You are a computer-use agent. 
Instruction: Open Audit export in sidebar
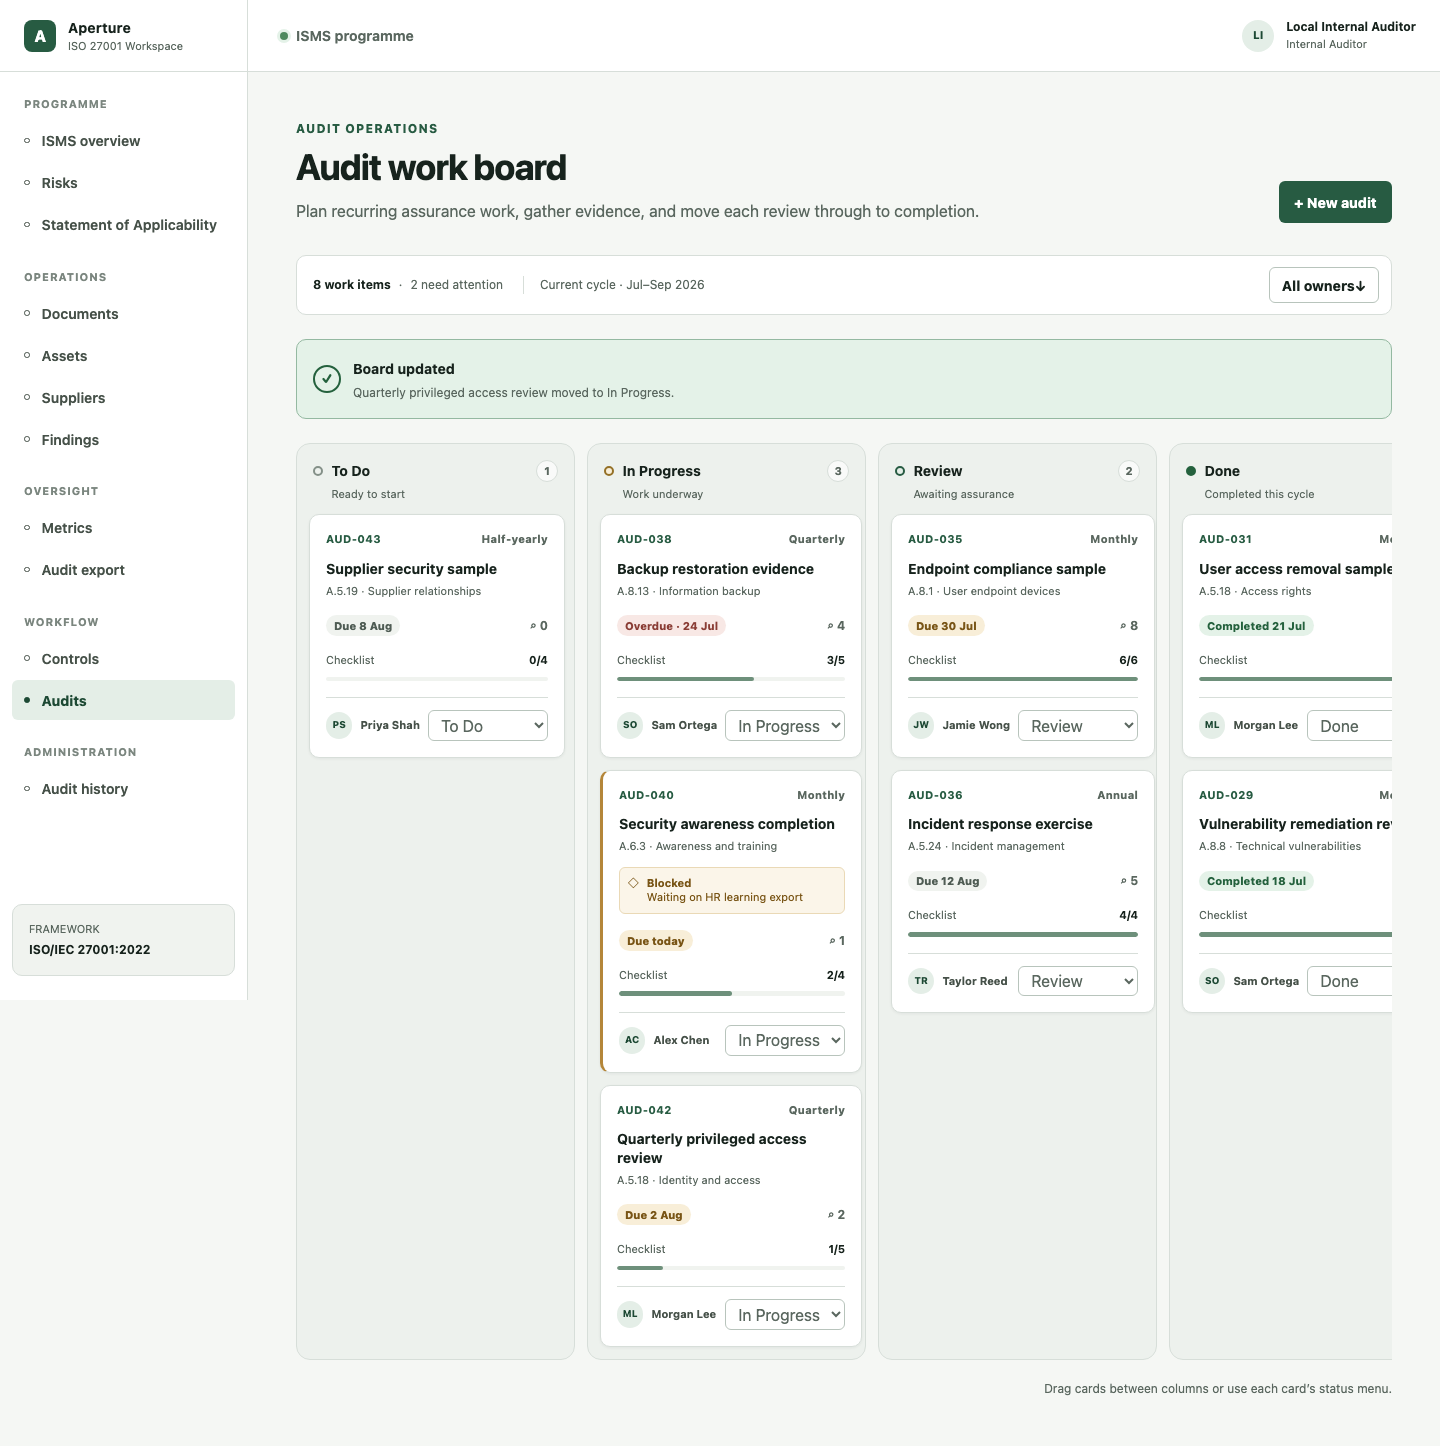coord(123,570)
